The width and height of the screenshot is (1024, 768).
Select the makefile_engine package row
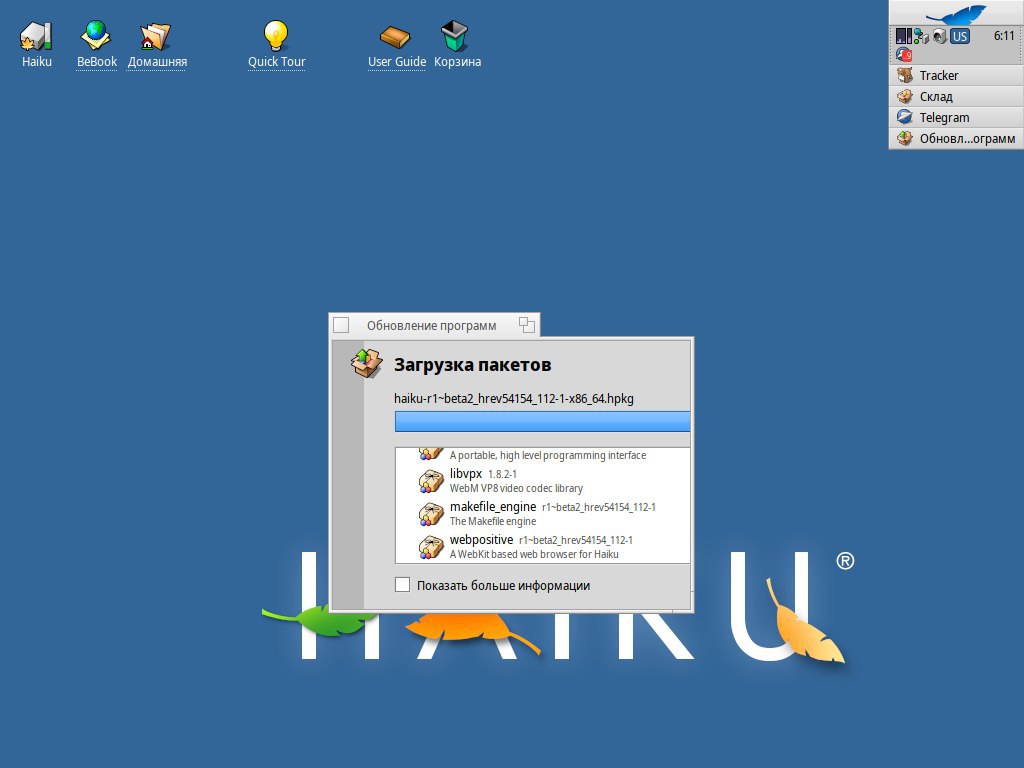tap(542, 514)
